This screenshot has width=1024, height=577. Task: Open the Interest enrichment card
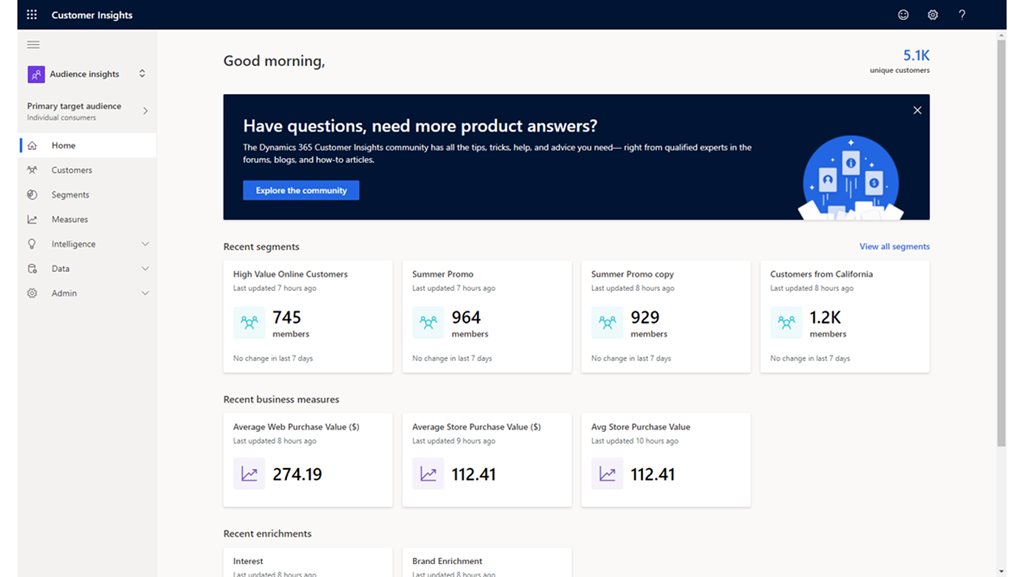[308, 563]
